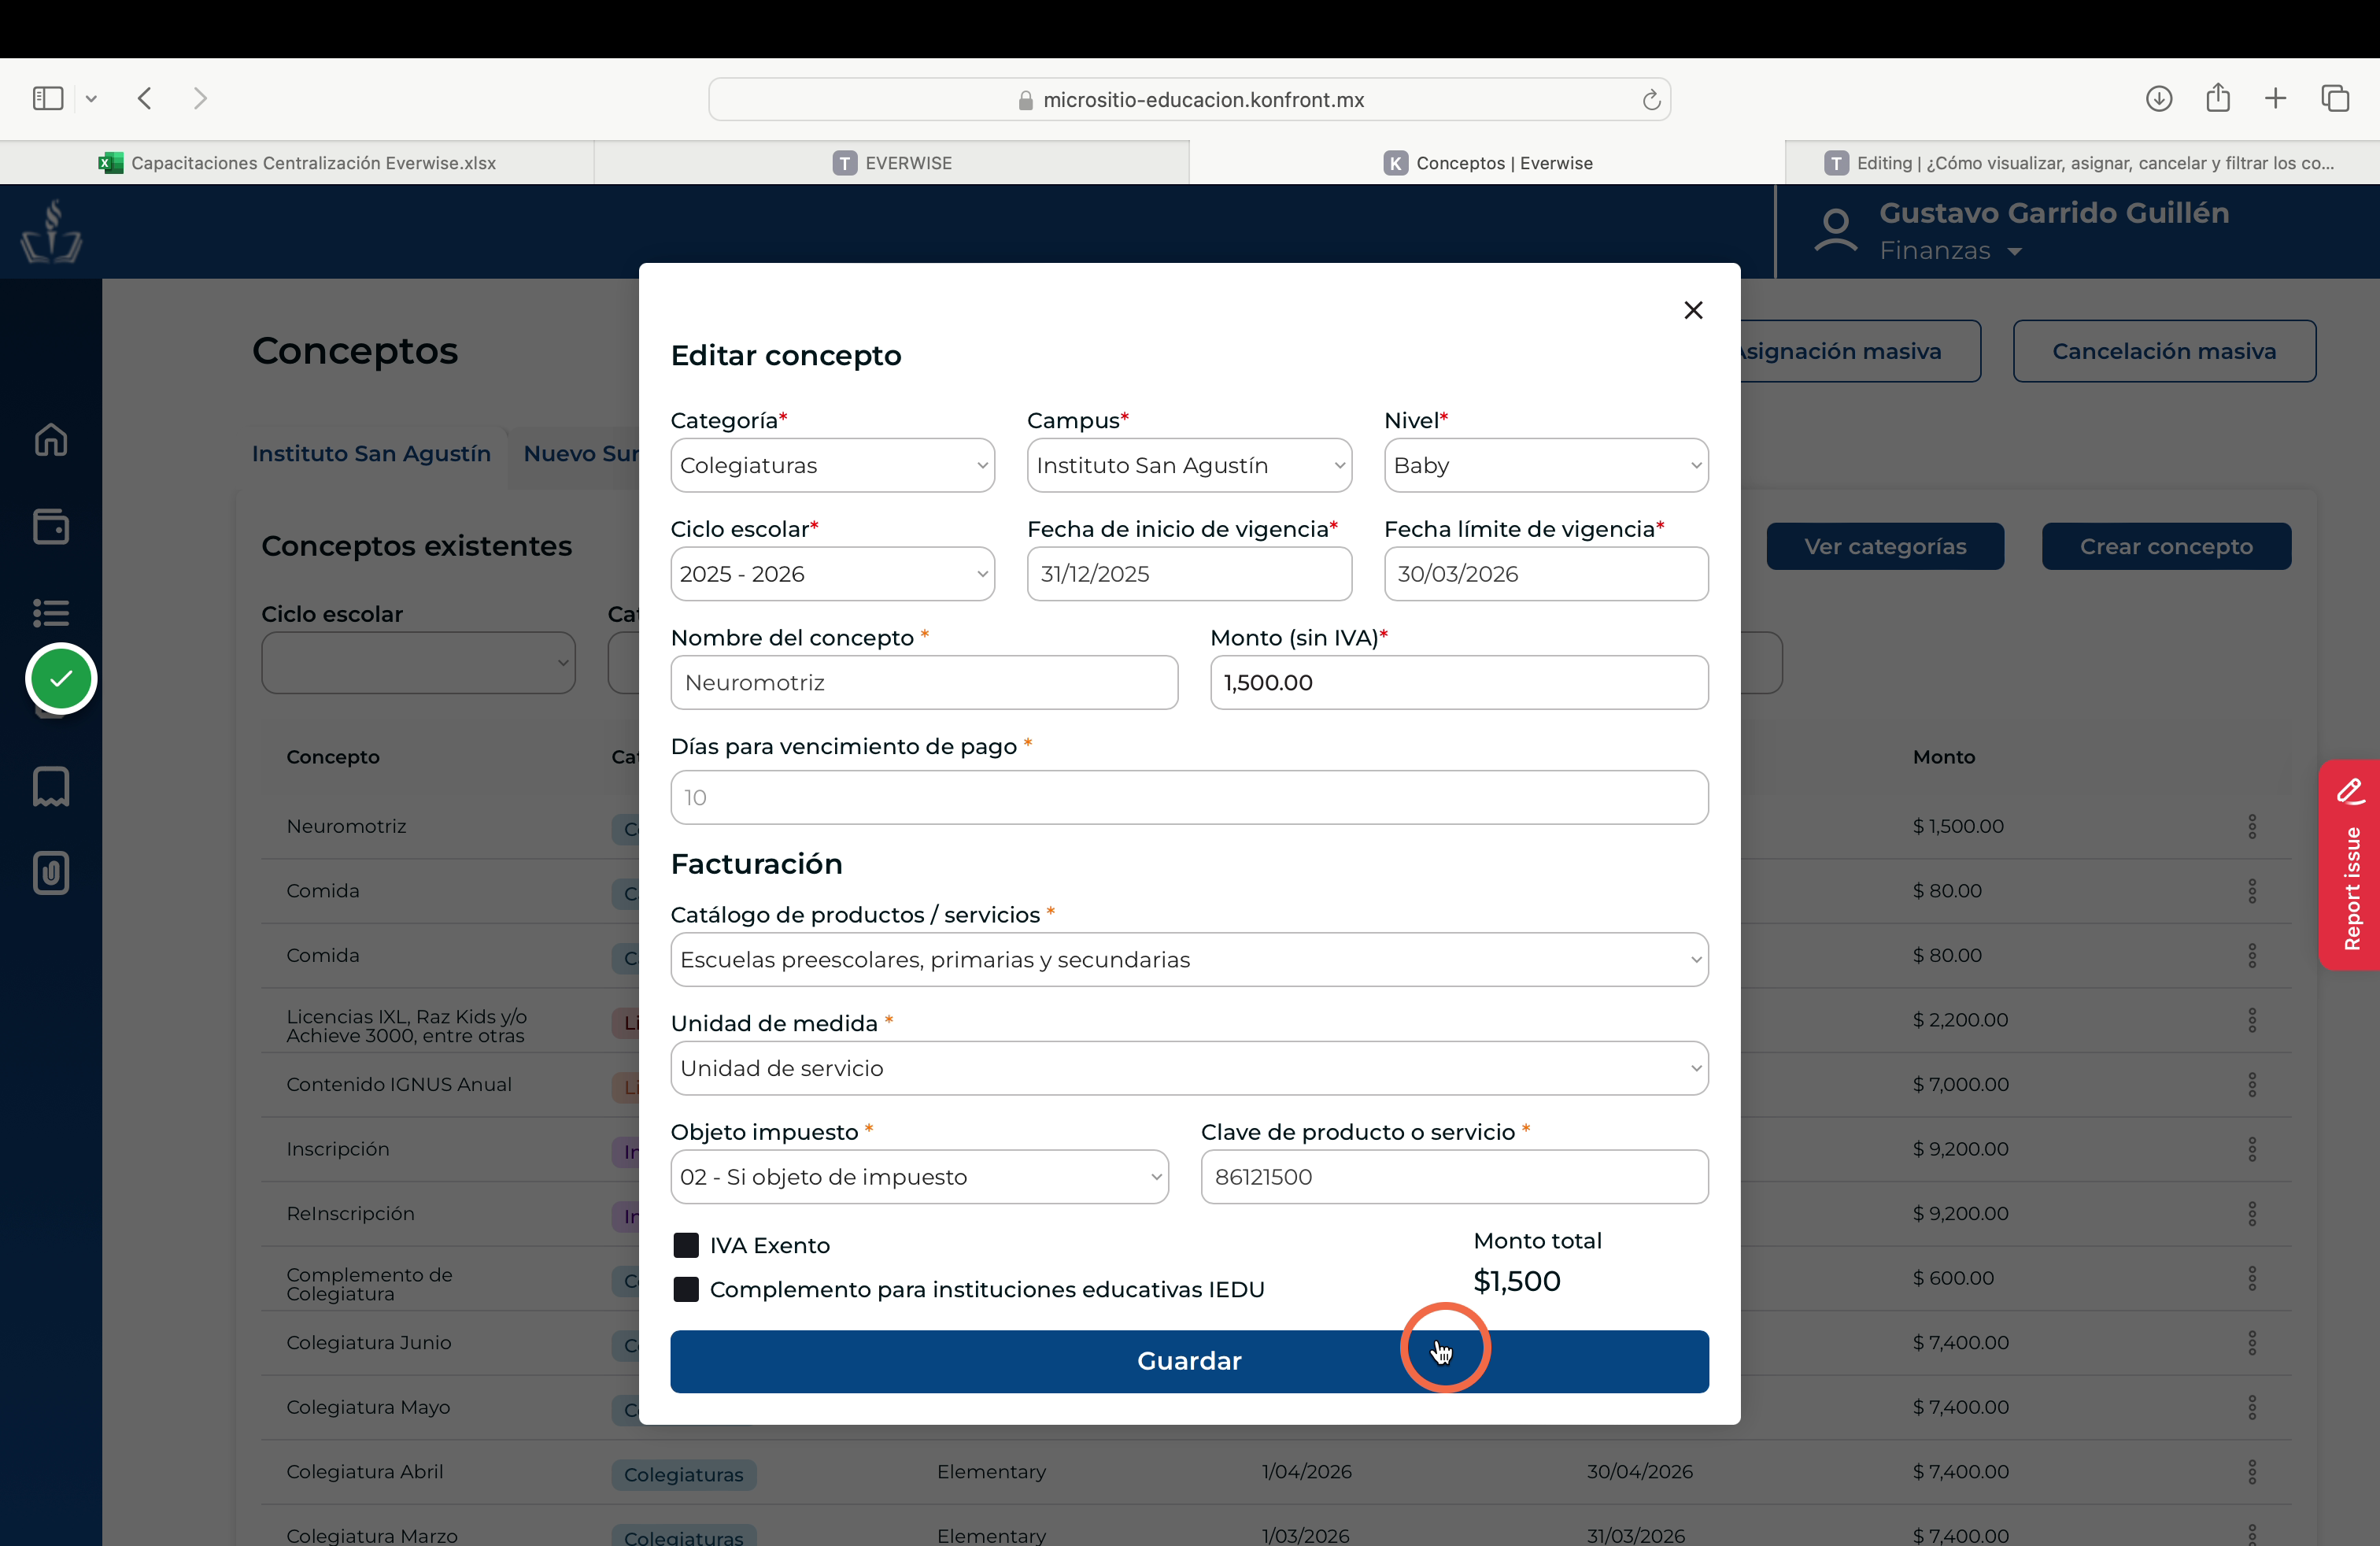Click Clave de producto o servicio field
The height and width of the screenshot is (1546, 2380).
[x=1454, y=1177]
